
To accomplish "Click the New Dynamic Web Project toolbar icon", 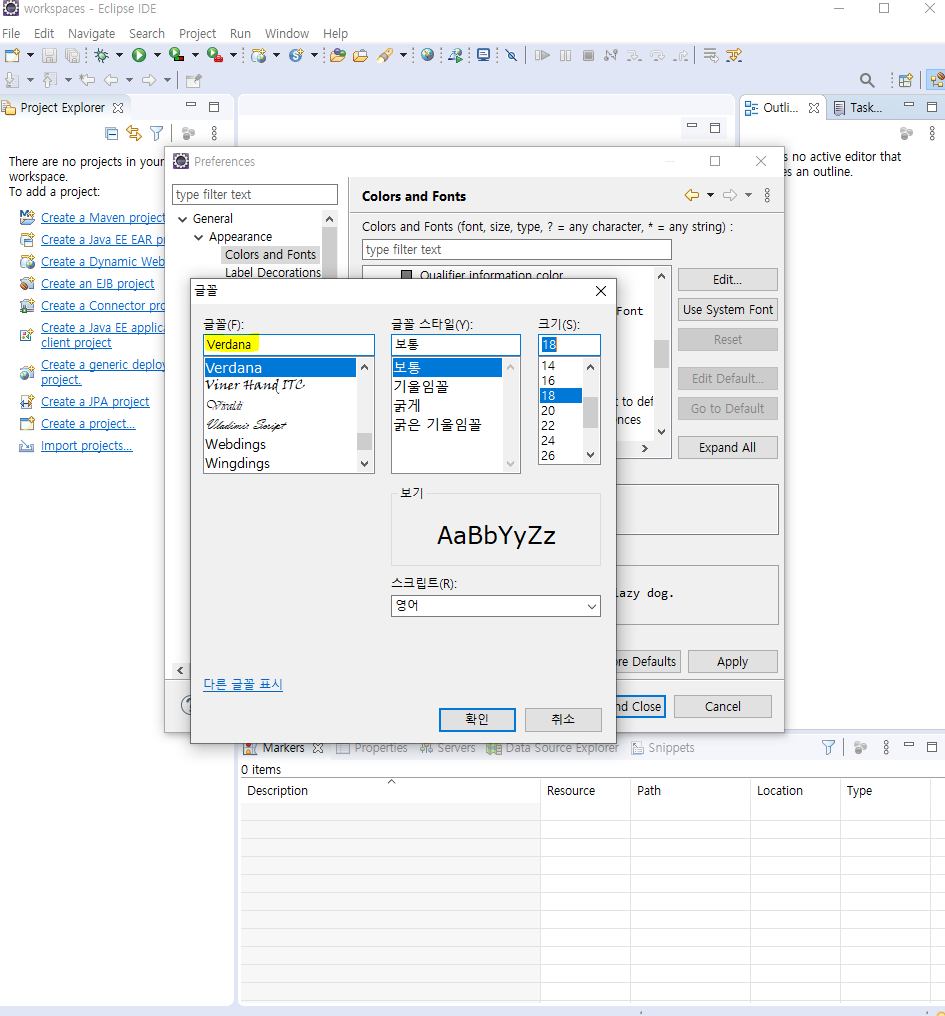I will point(259,56).
